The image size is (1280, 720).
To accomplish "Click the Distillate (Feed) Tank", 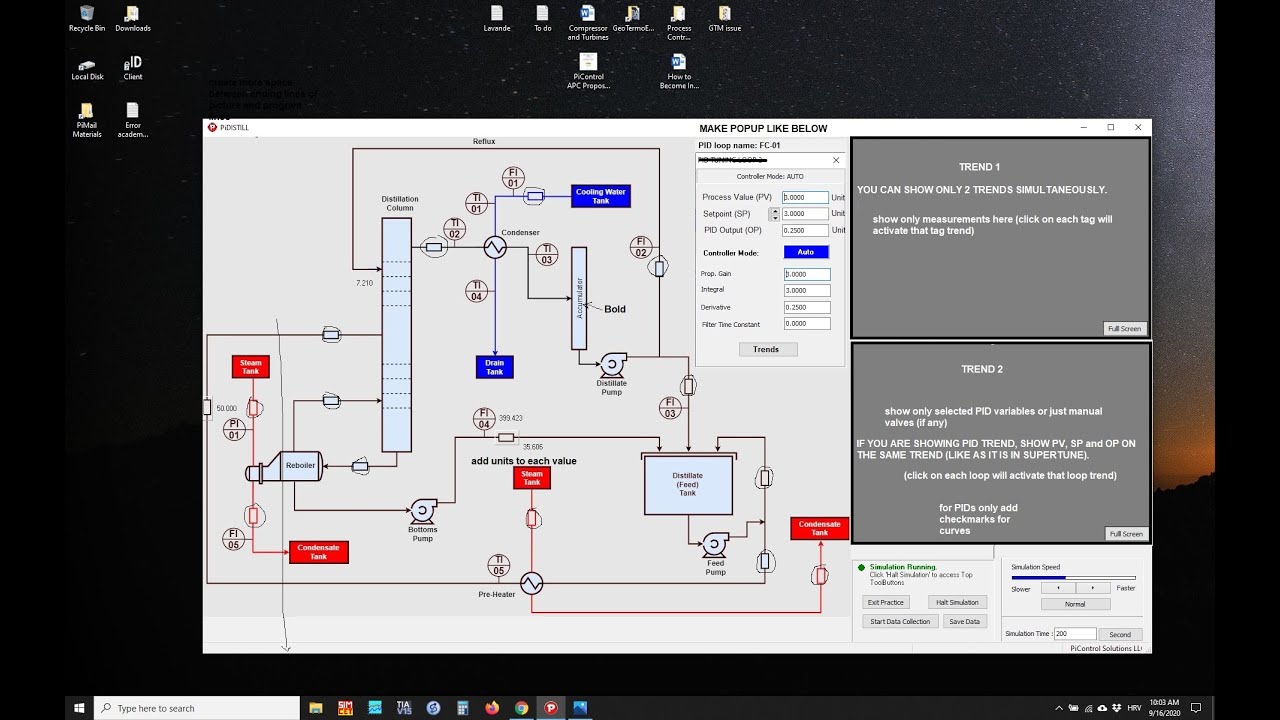I will pyautogui.click(x=688, y=485).
